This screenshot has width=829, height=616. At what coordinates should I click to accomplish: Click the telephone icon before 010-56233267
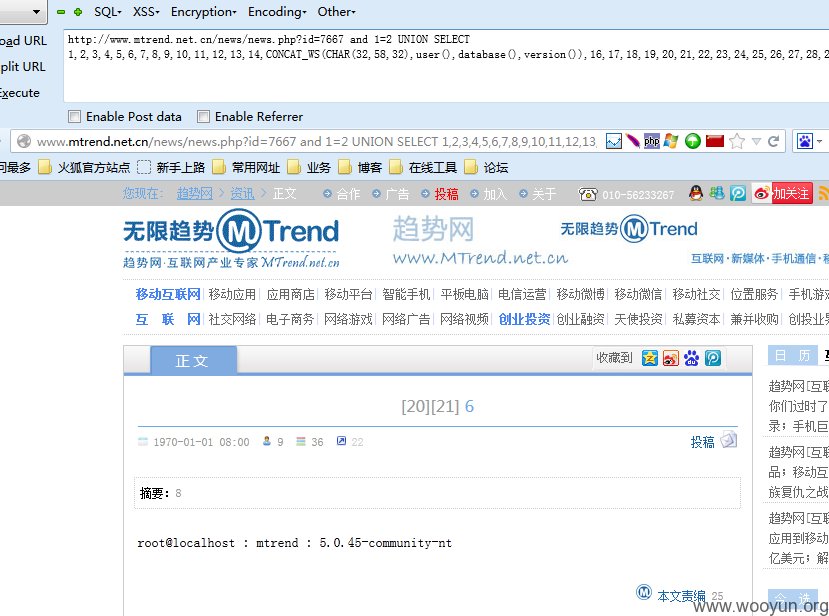587,194
